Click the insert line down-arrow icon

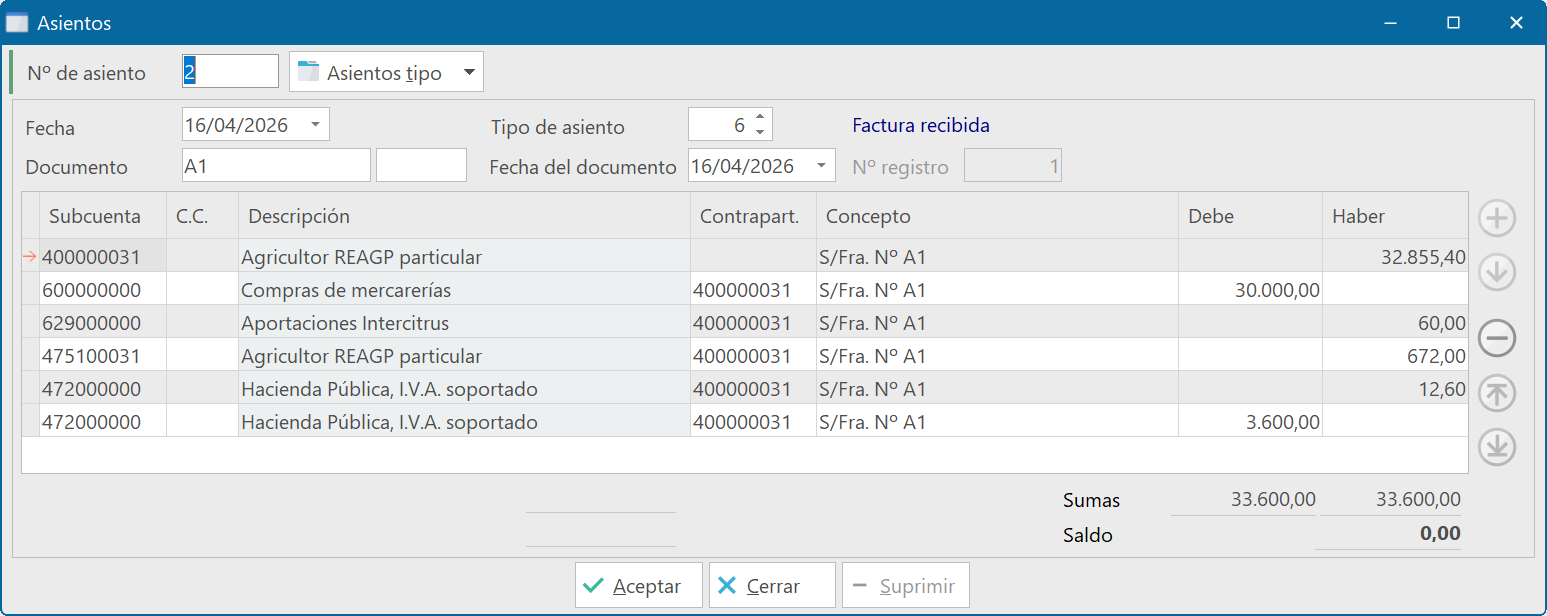(x=1496, y=271)
